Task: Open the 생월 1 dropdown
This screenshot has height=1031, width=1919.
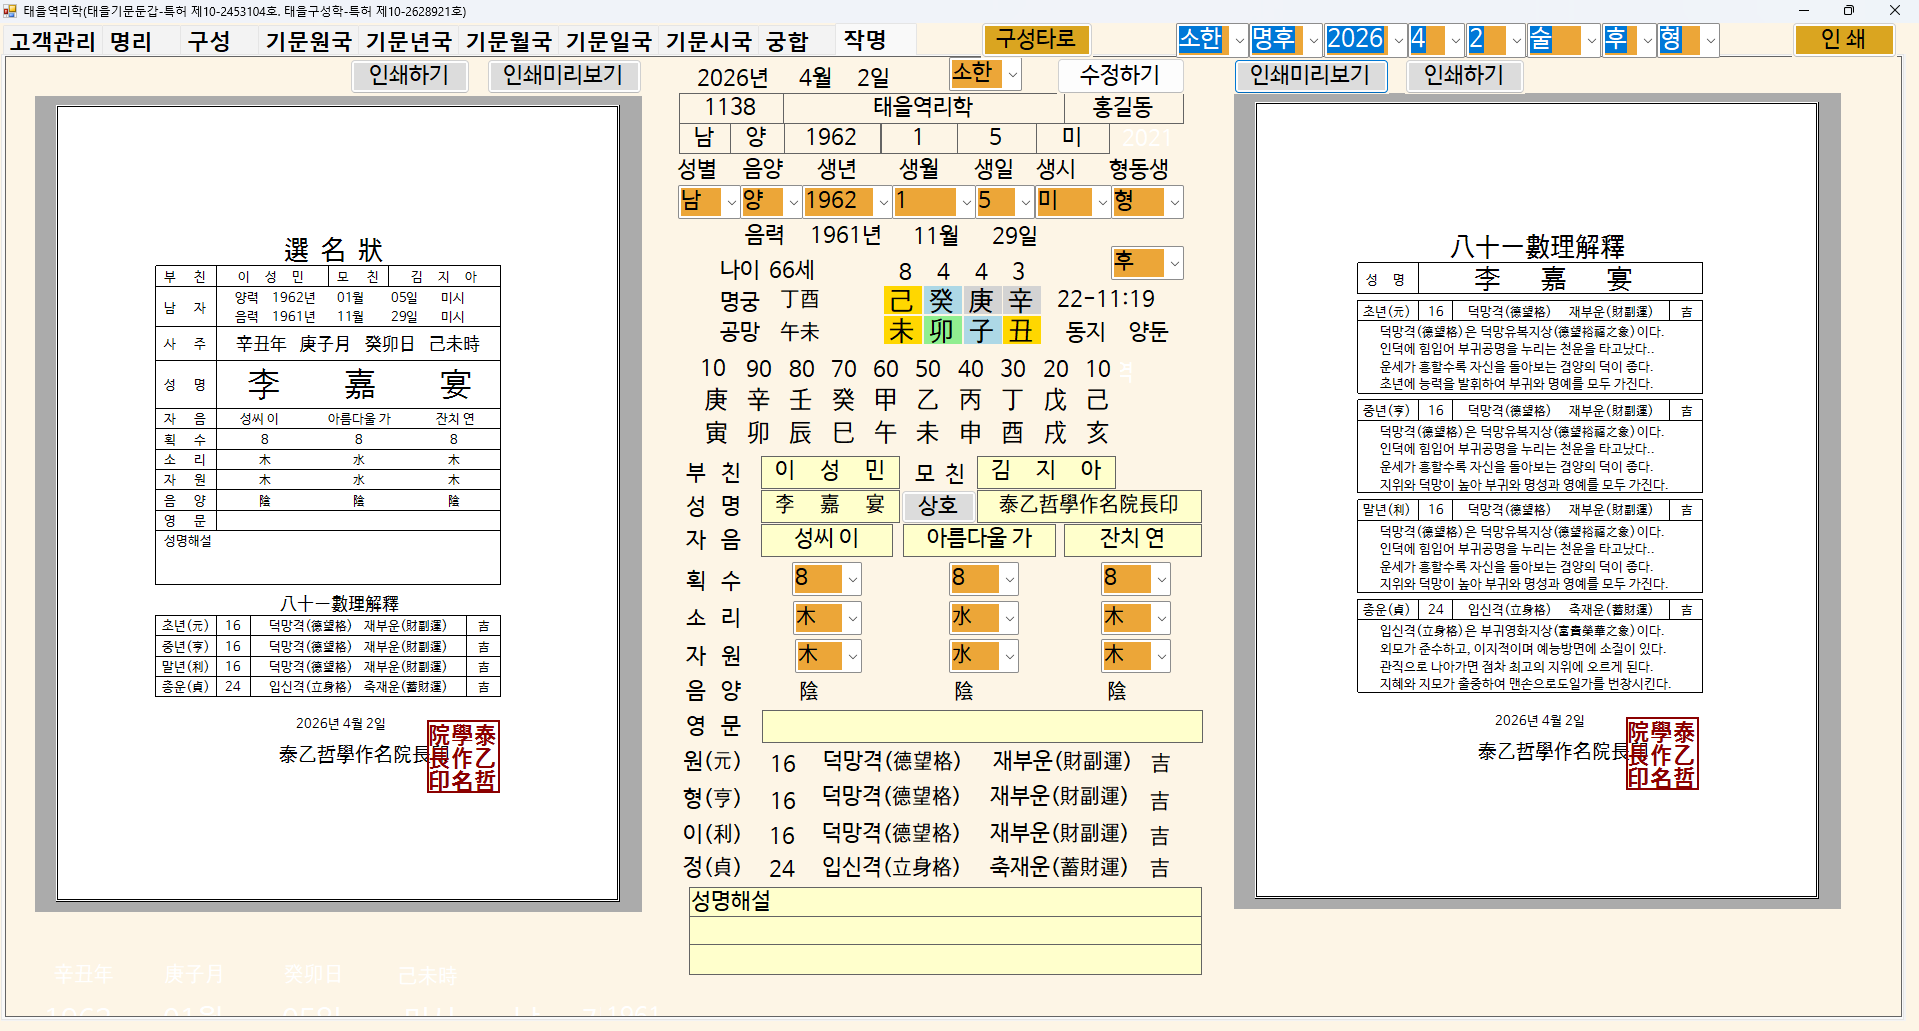Action: tap(966, 202)
